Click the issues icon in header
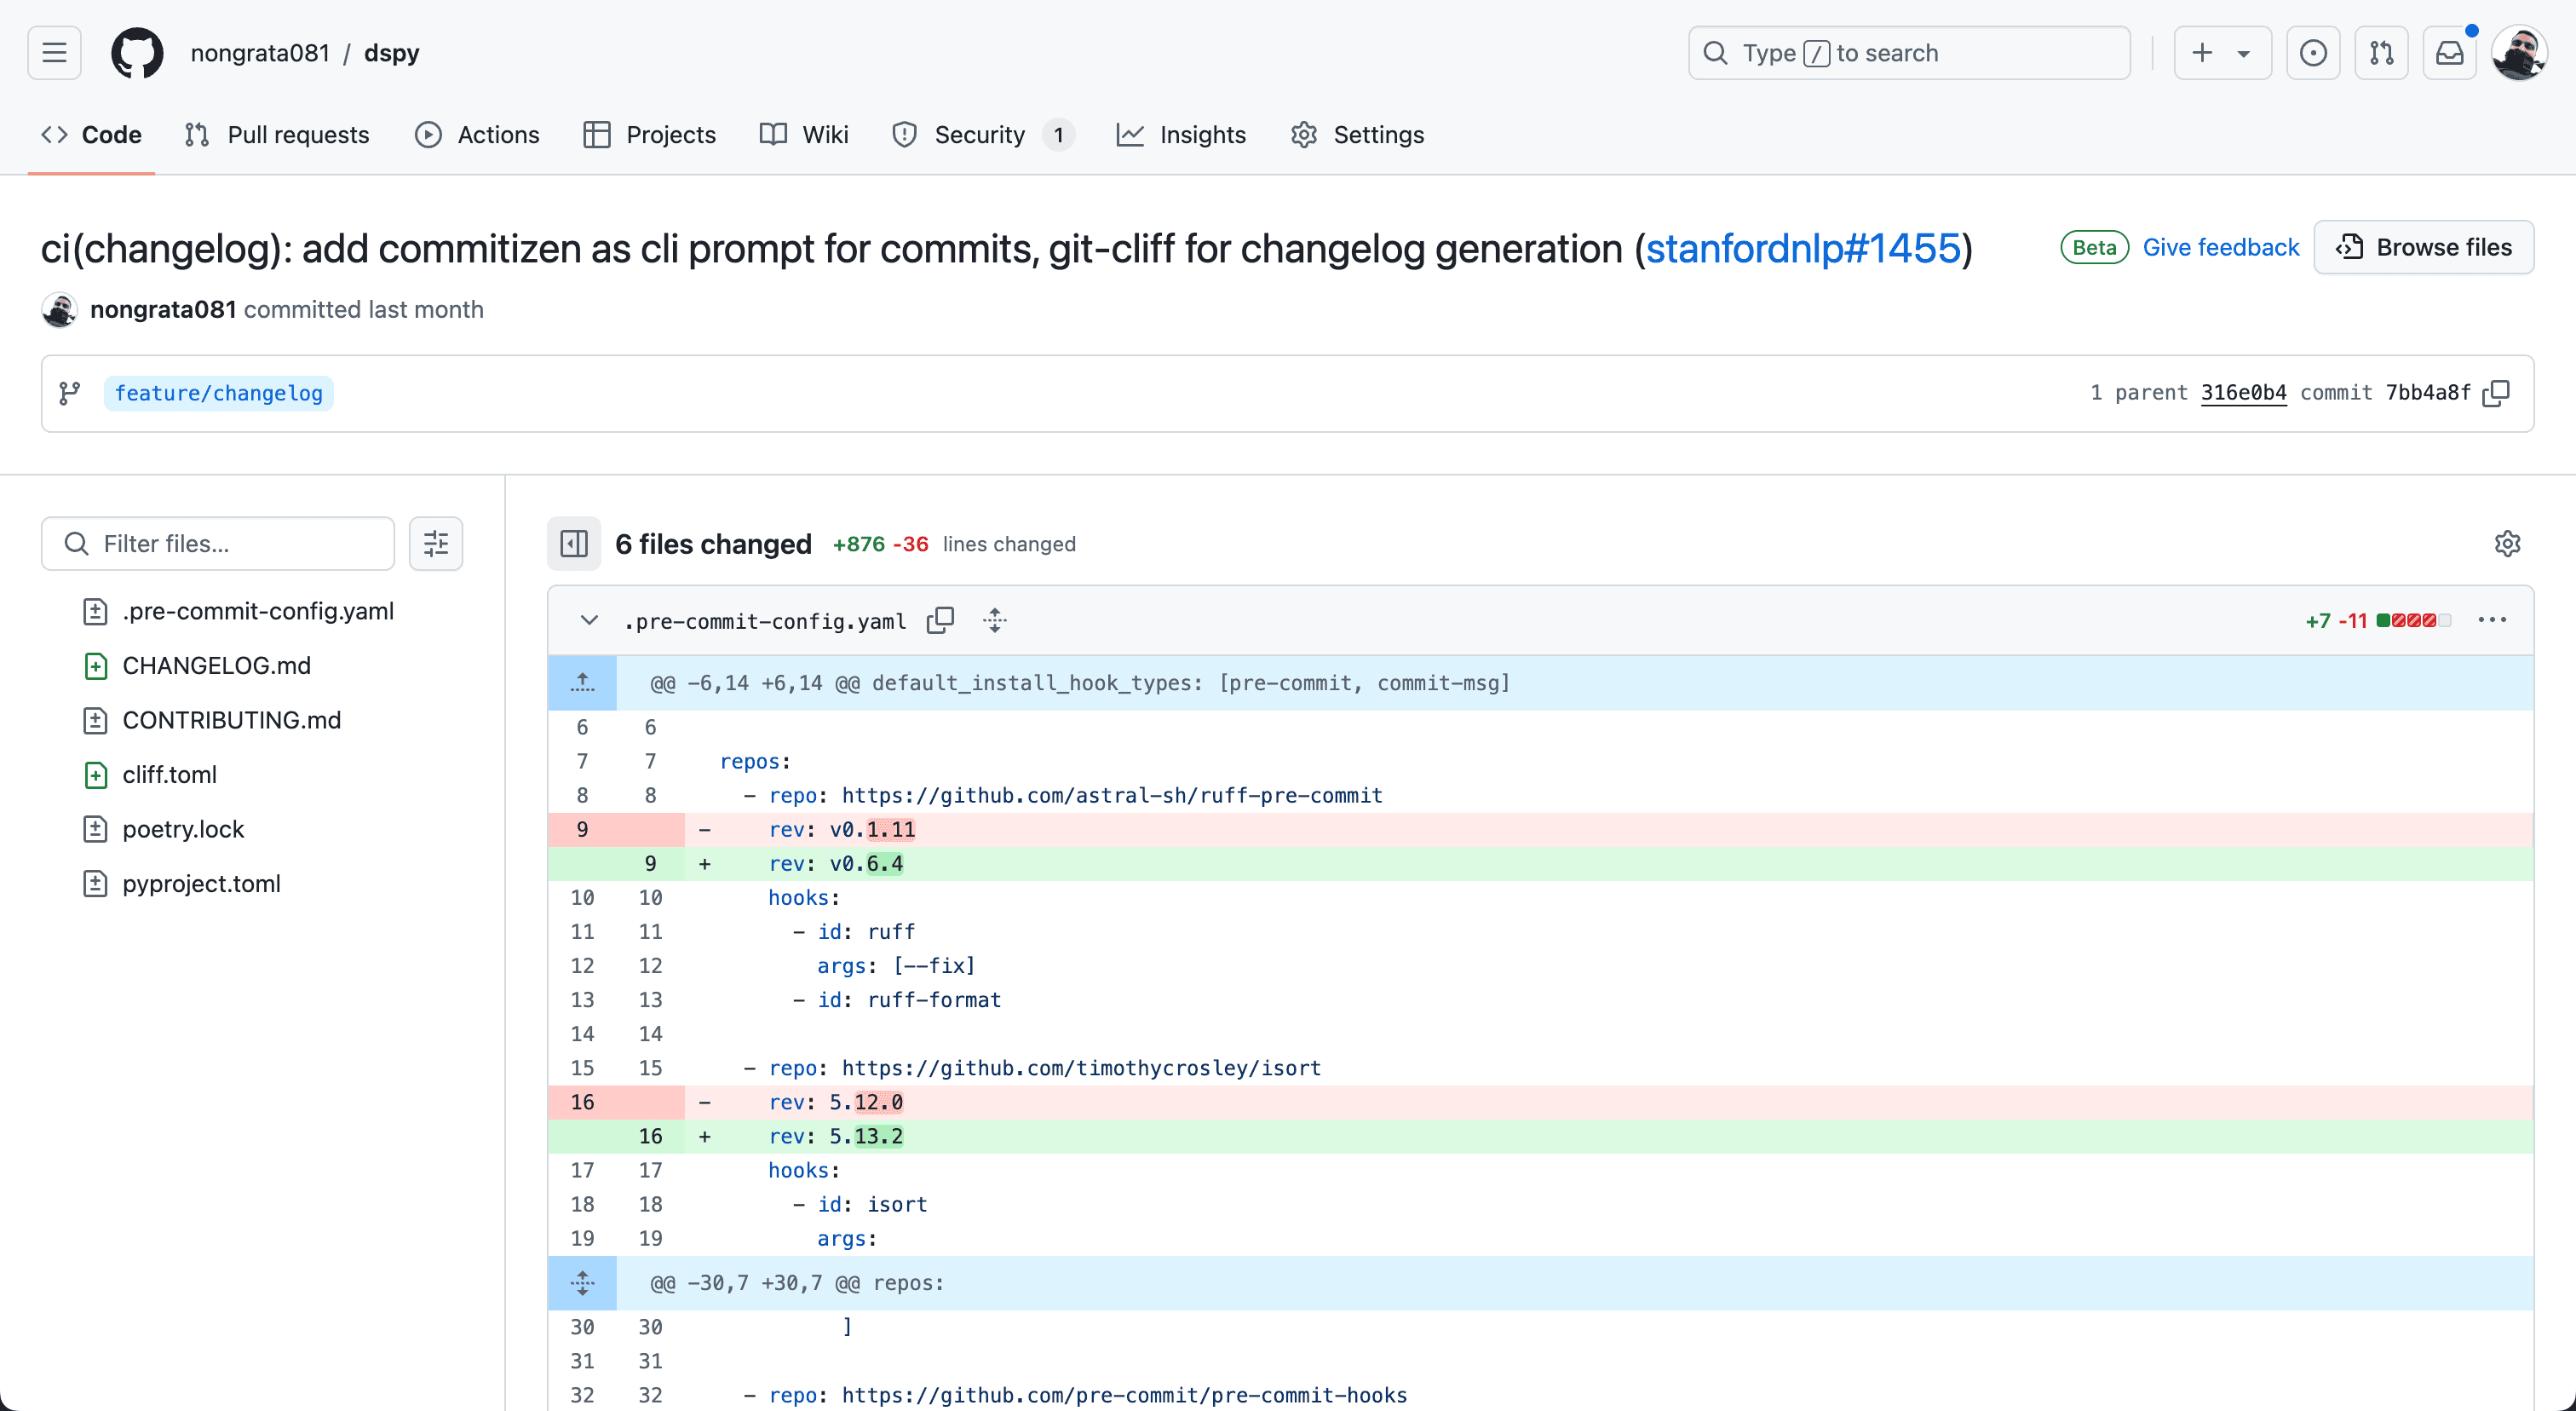This screenshot has height=1411, width=2576. pyautogui.click(x=2313, y=53)
